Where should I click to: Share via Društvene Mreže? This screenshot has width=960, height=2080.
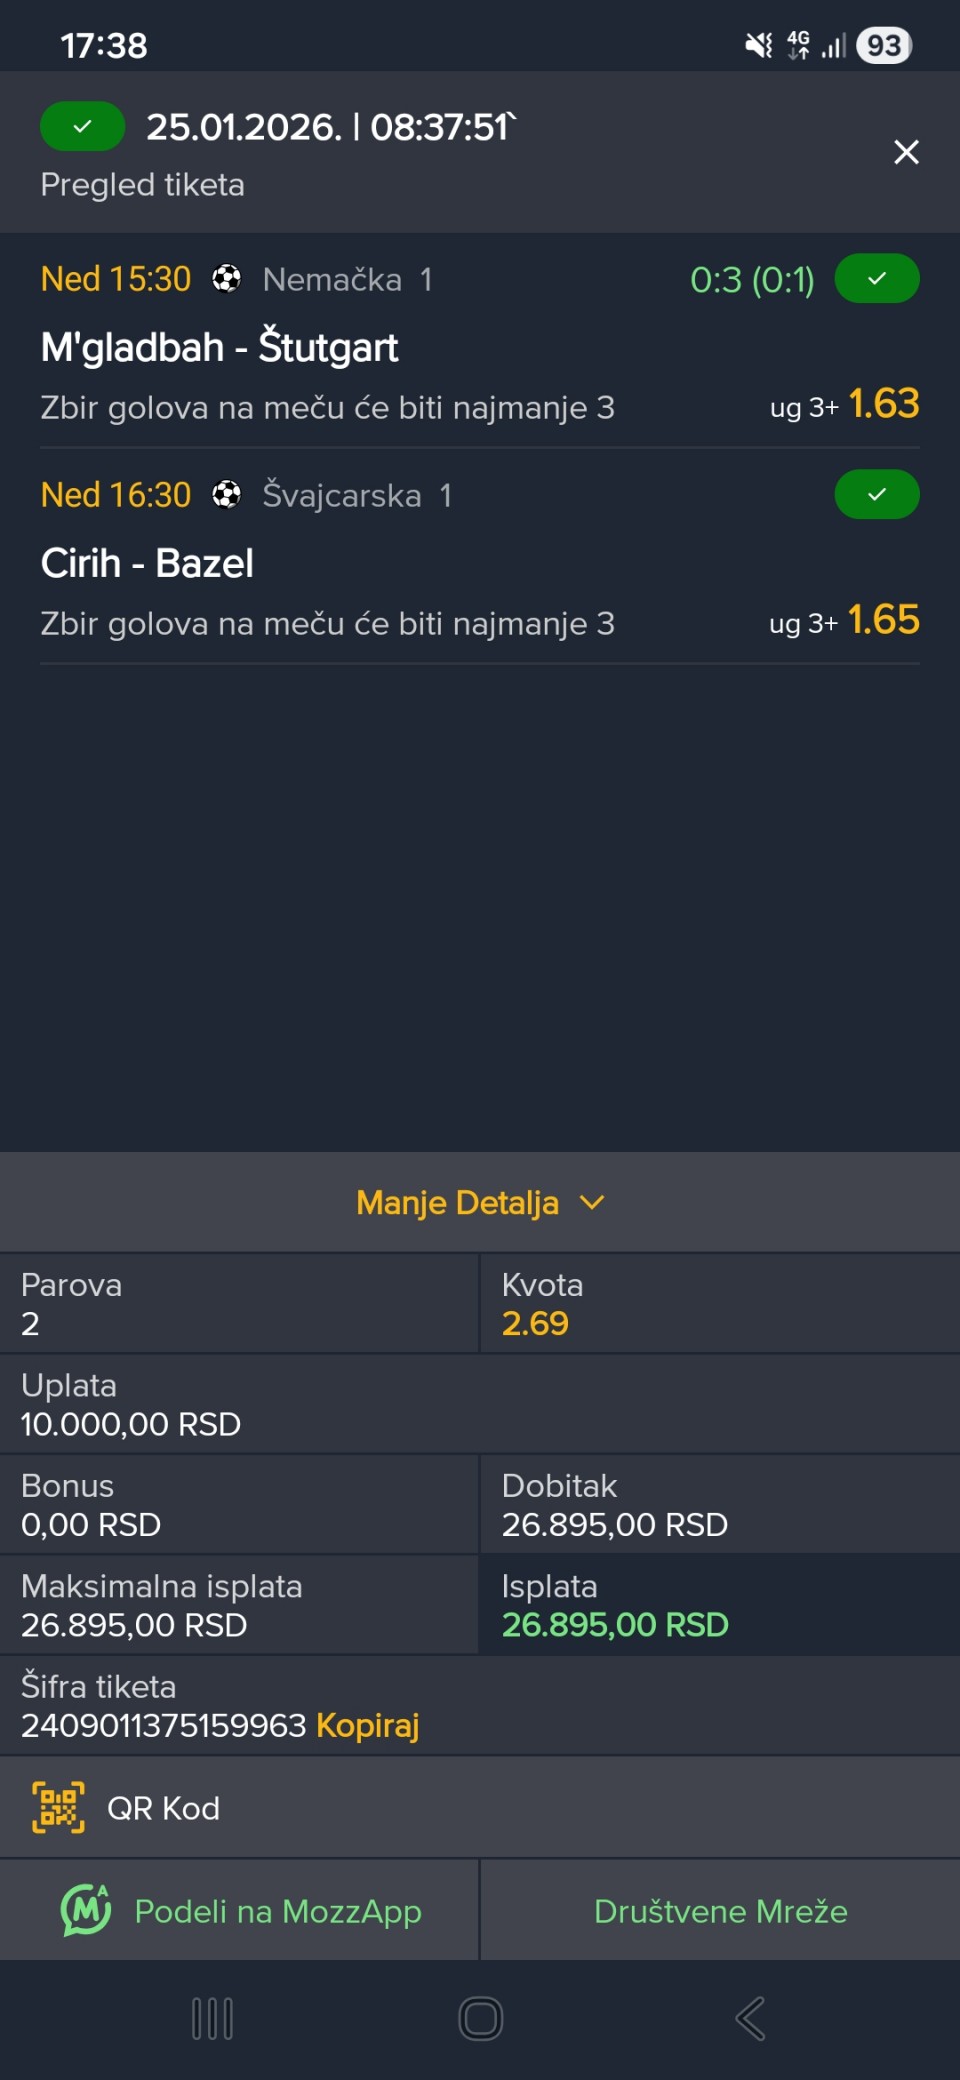(720, 1911)
